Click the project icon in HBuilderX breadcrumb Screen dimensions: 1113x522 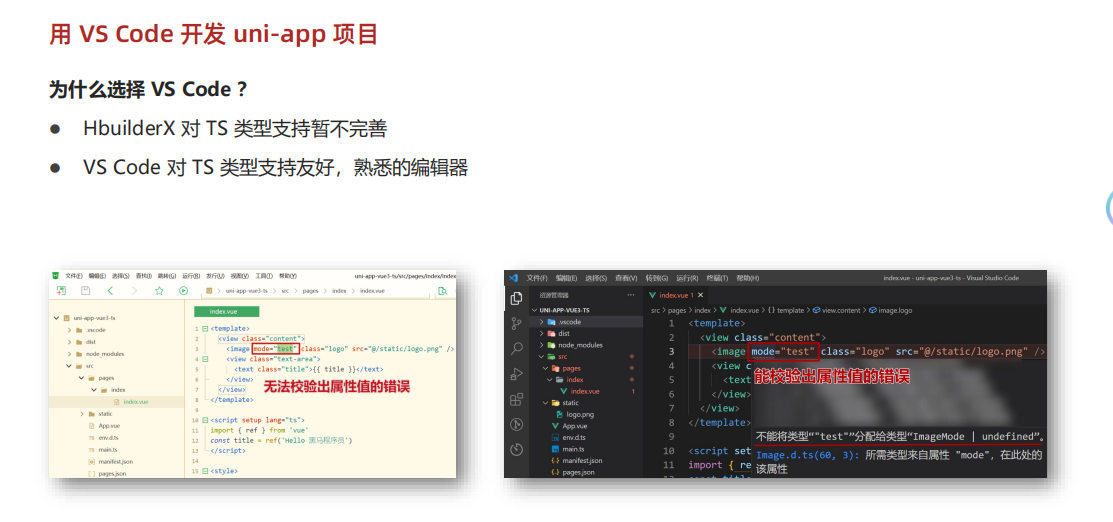point(209,290)
